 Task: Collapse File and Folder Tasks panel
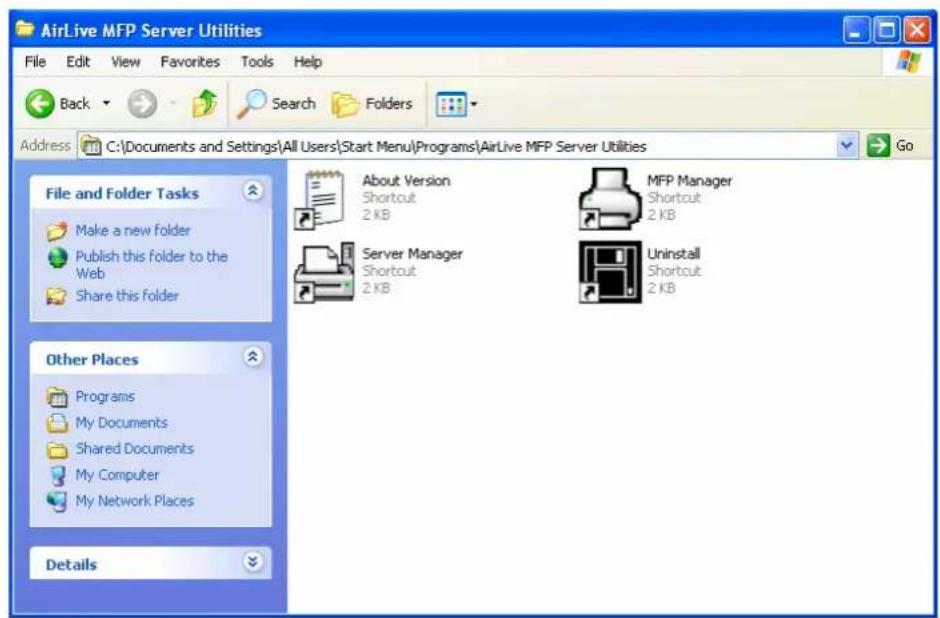tap(253, 191)
